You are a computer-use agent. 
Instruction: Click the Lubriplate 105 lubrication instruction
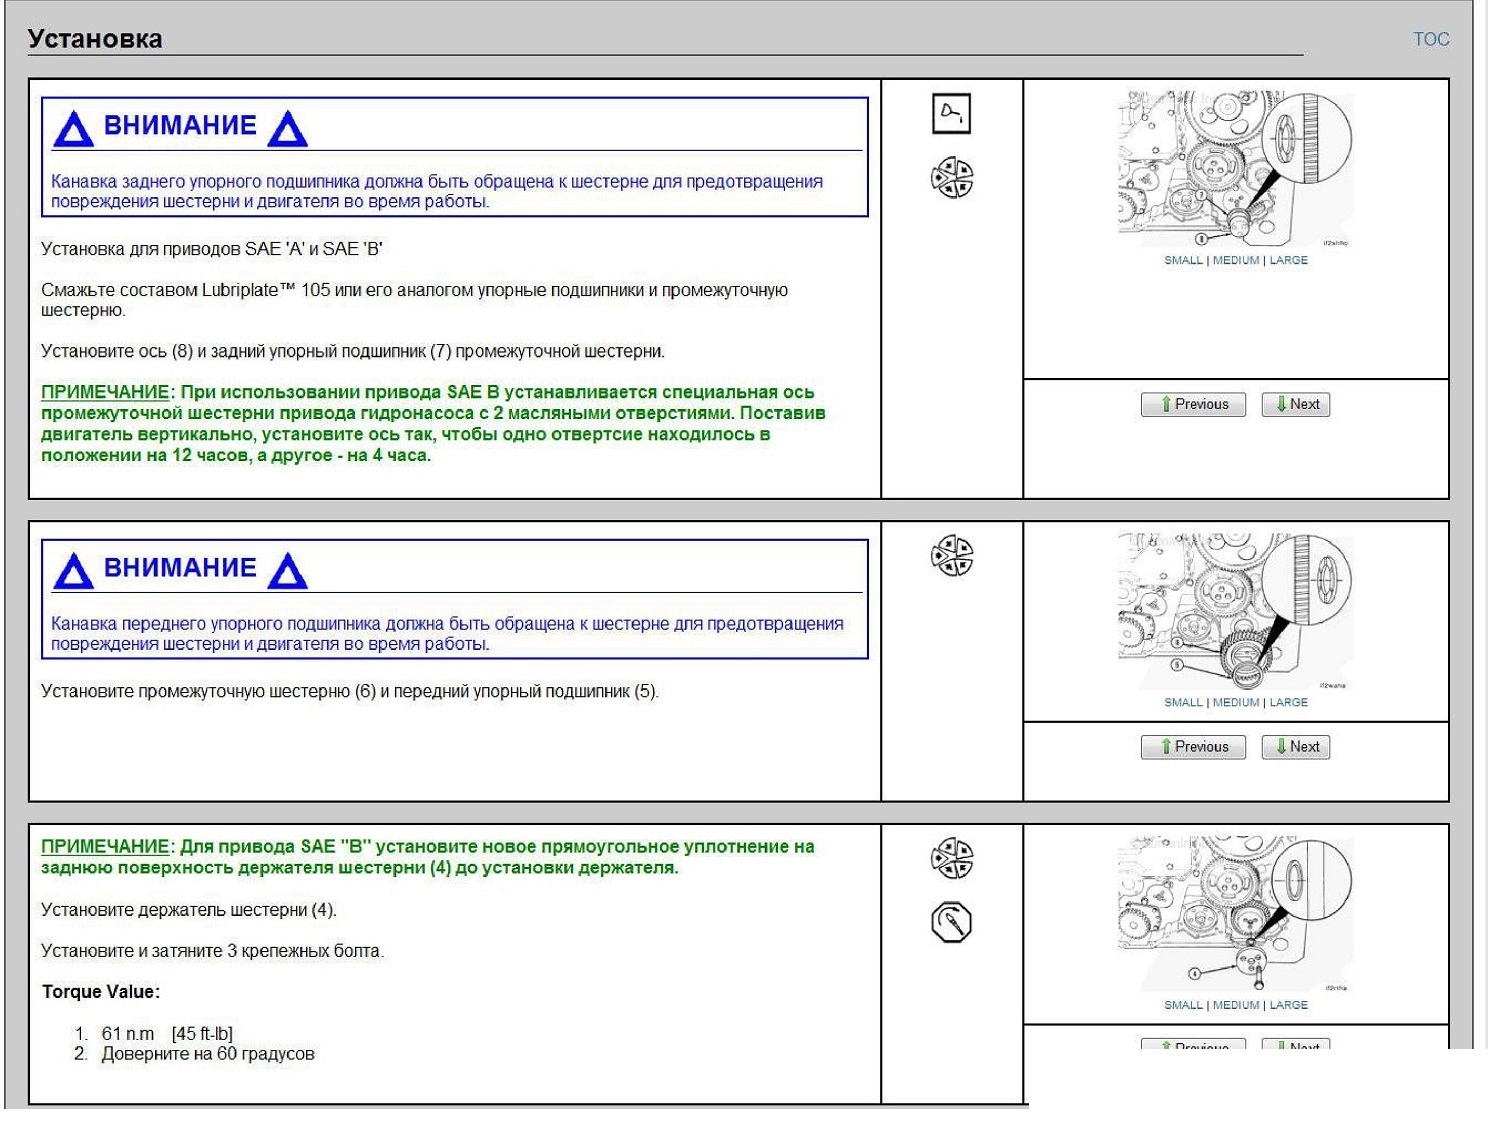coord(414,300)
